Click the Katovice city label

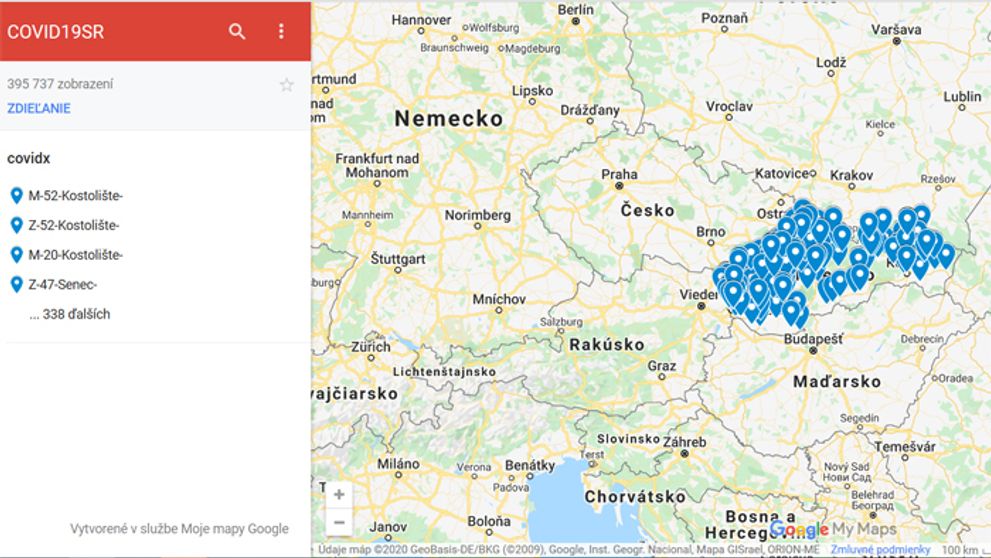click(x=781, y=173)
